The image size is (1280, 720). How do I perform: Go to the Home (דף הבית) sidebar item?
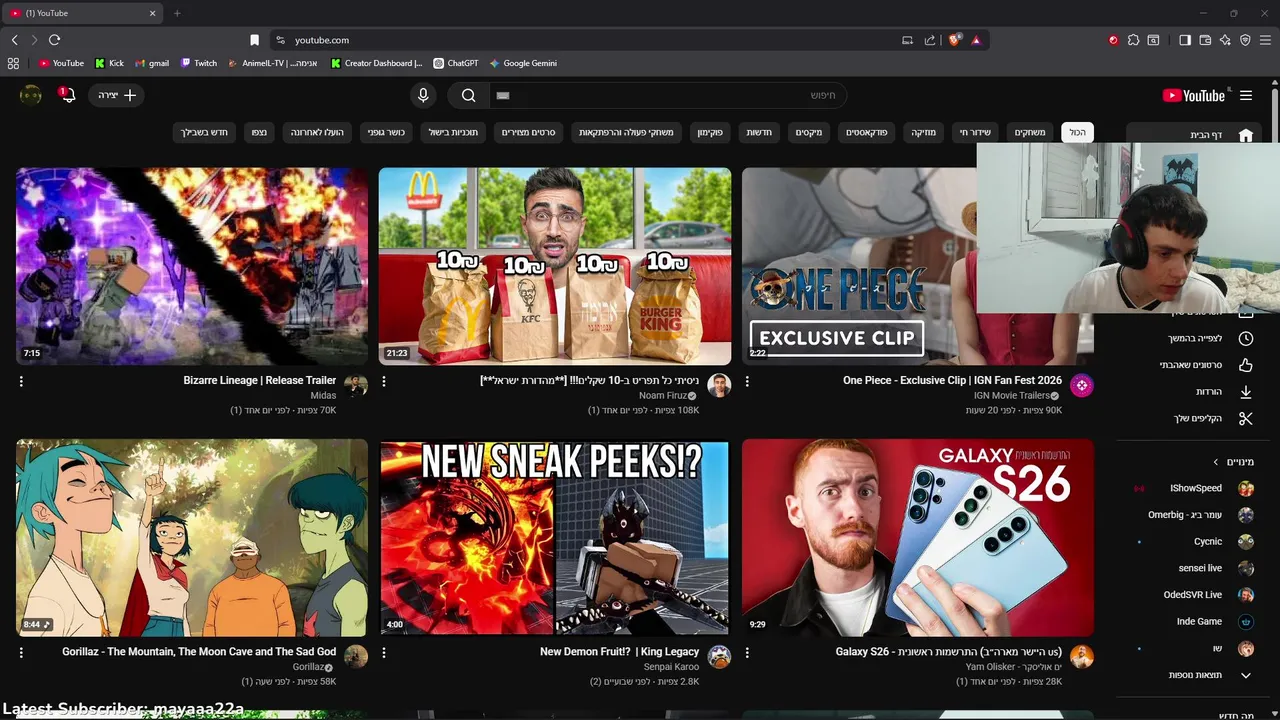pyautogui.click(x=1194, y=135)
